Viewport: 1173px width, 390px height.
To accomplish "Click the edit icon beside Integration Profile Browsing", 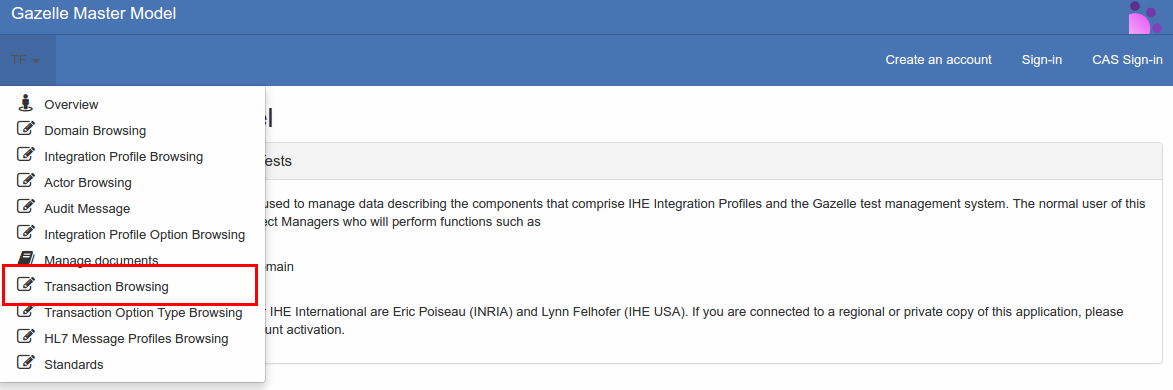I will pos(26,156).
